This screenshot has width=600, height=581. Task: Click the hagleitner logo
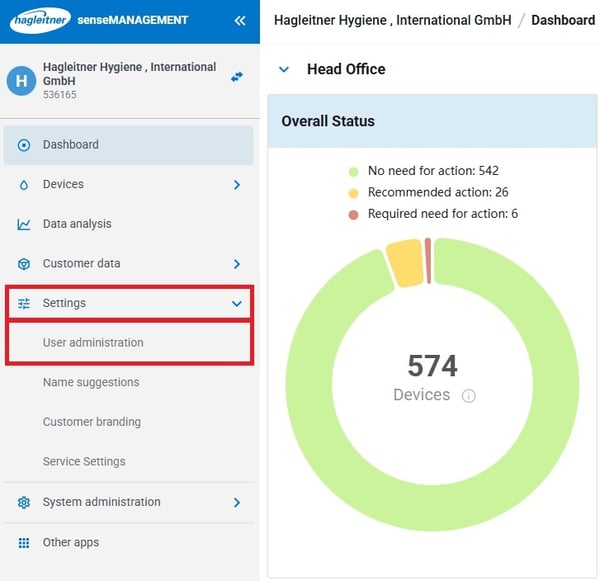click(x=40, y=20)
